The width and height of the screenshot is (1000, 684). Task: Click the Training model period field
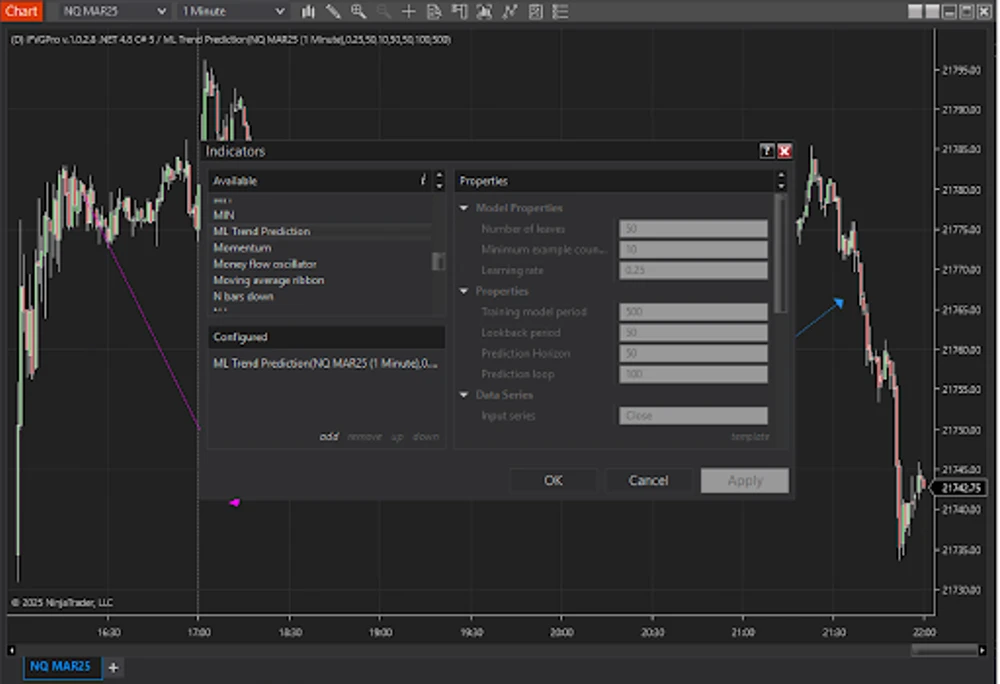pyautogui.click(x=693, y=312)
